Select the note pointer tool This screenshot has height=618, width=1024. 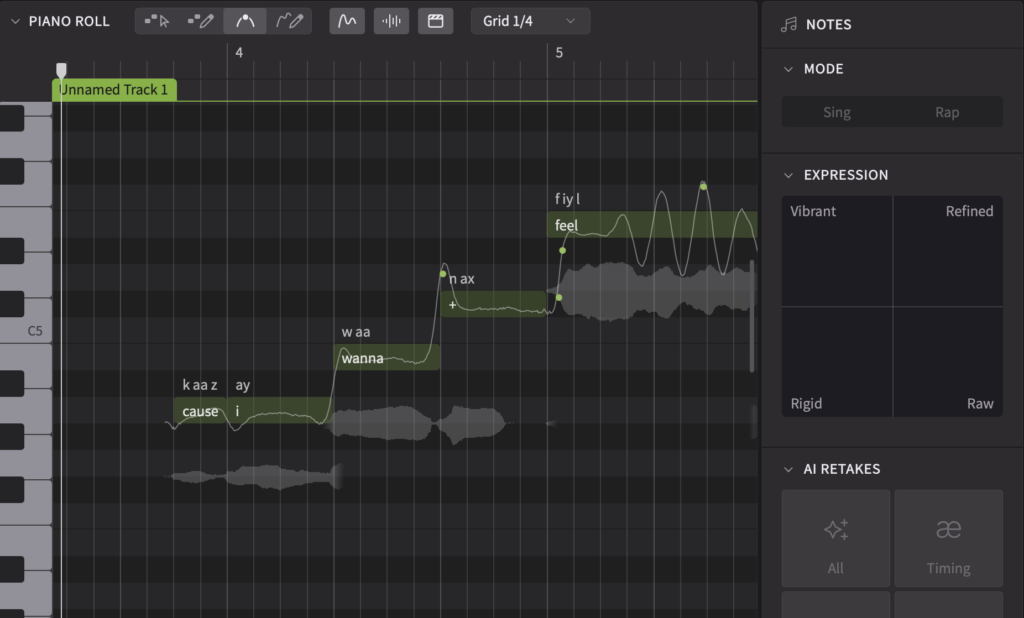point(157,21)
